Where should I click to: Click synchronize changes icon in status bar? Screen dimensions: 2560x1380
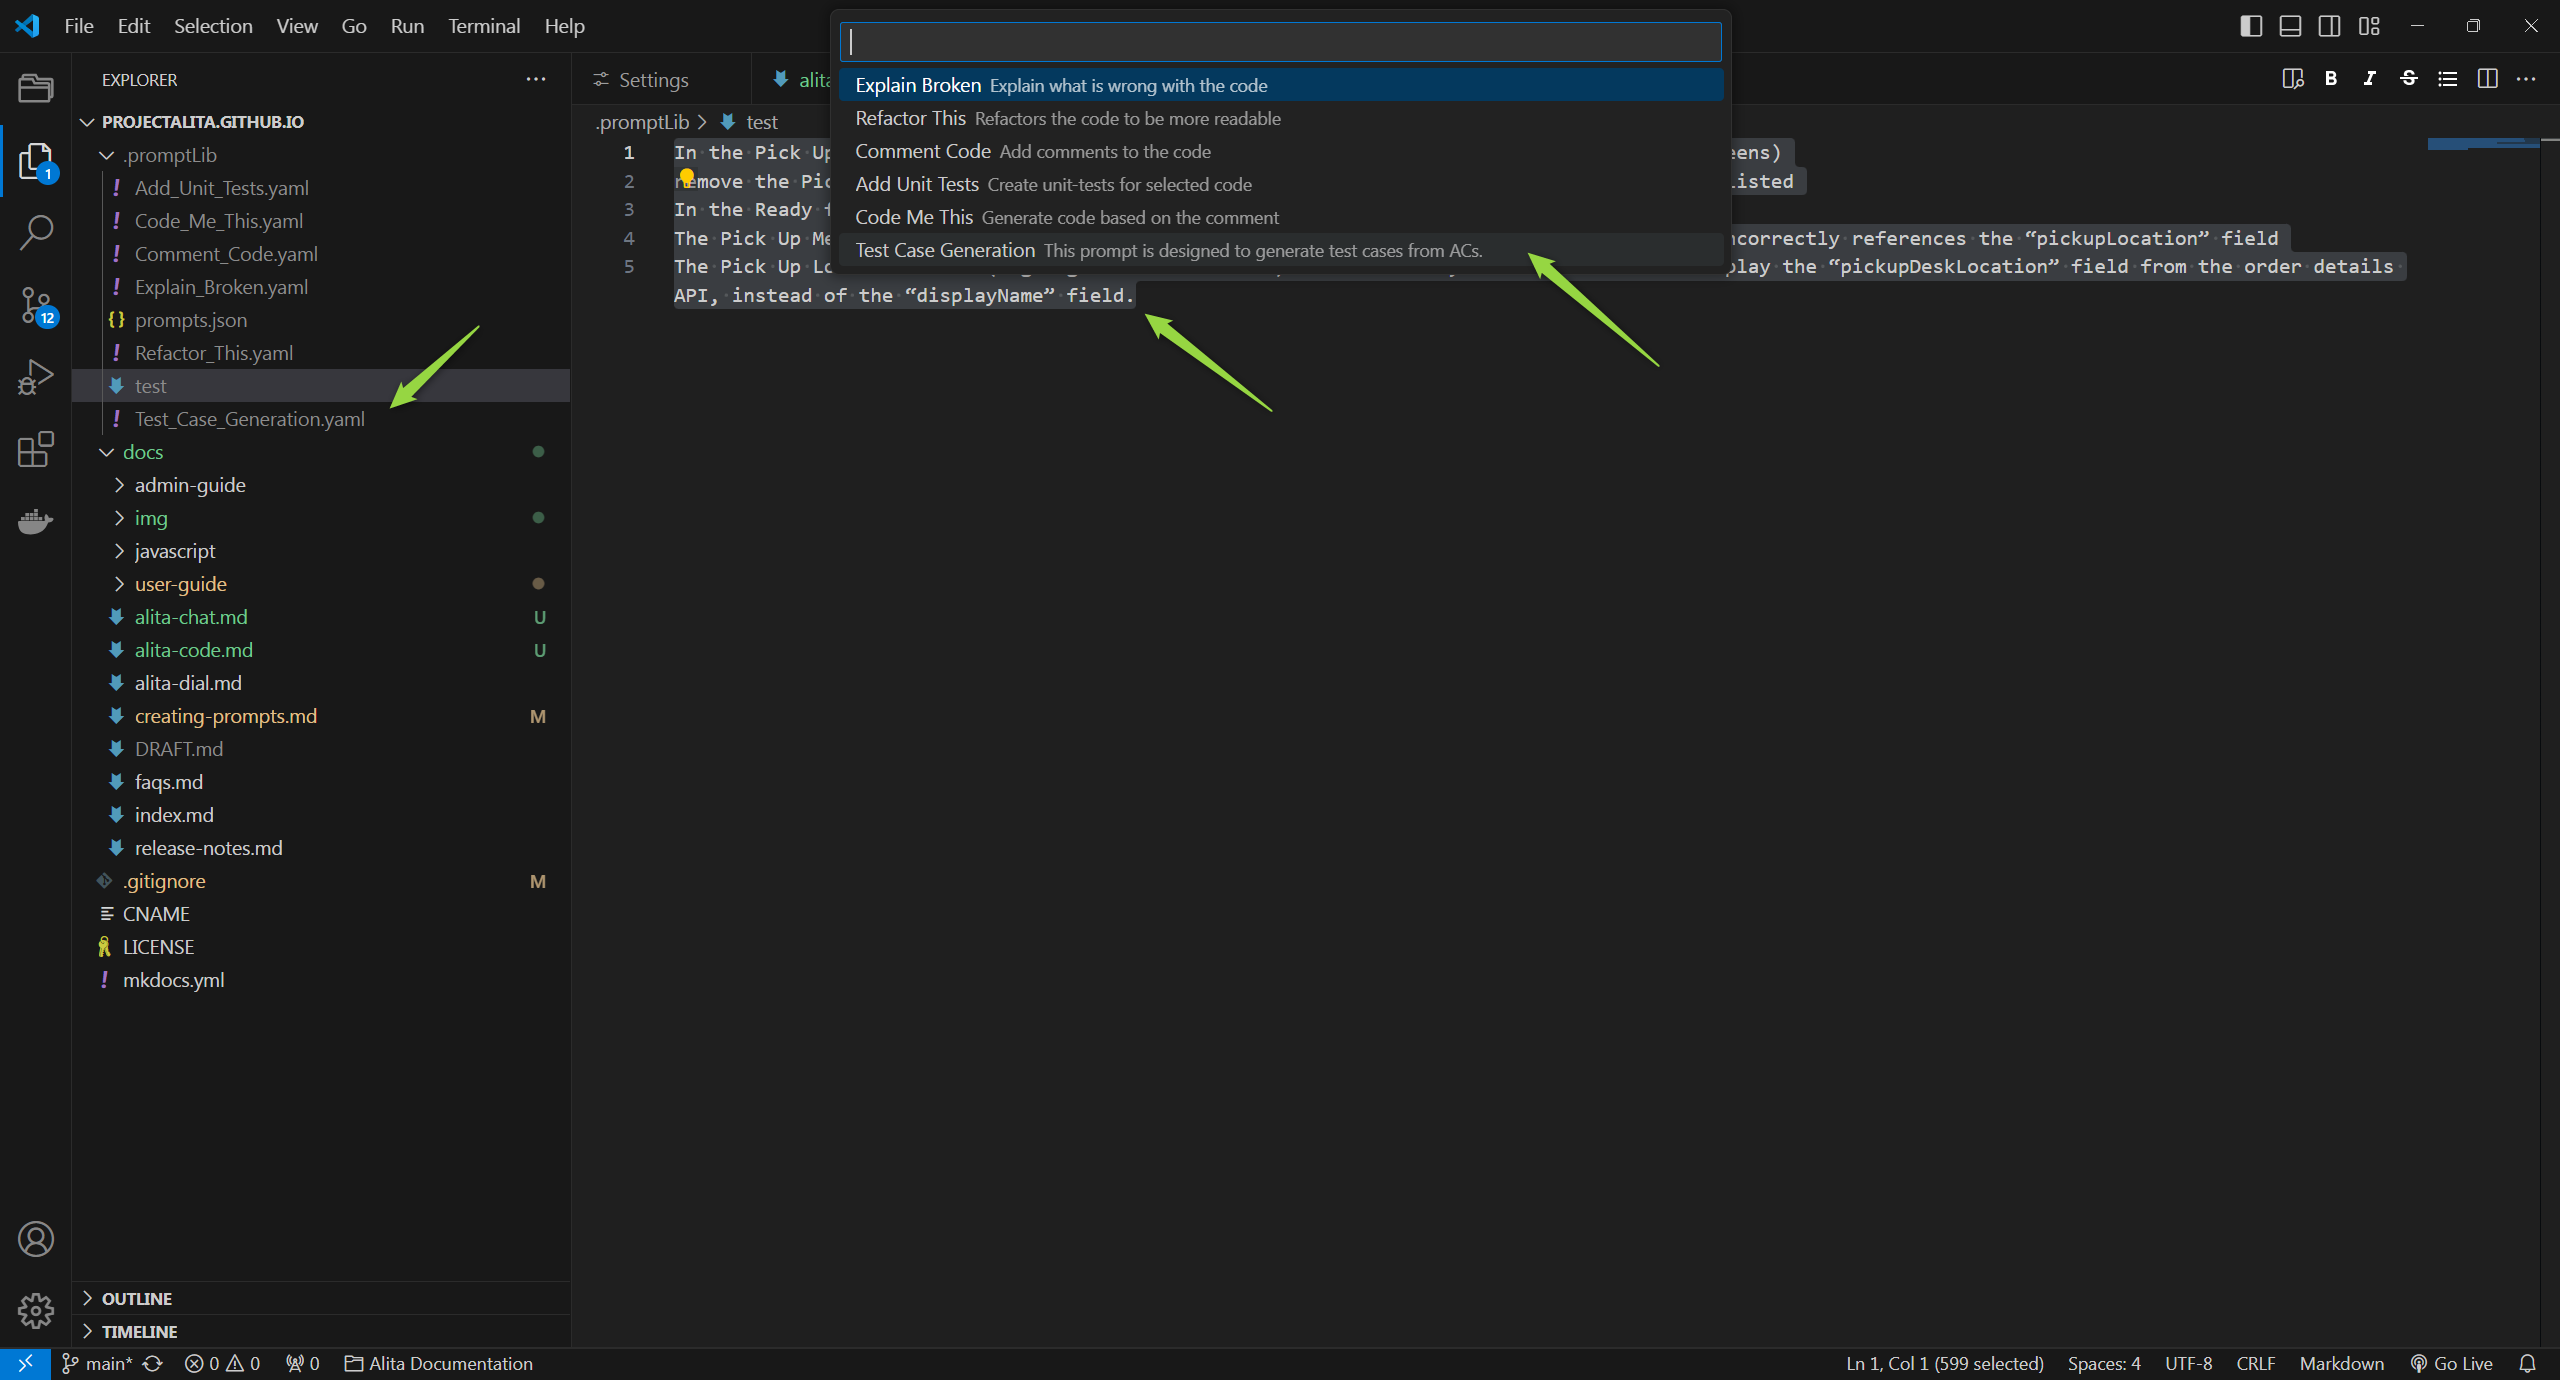[153, 1363]
